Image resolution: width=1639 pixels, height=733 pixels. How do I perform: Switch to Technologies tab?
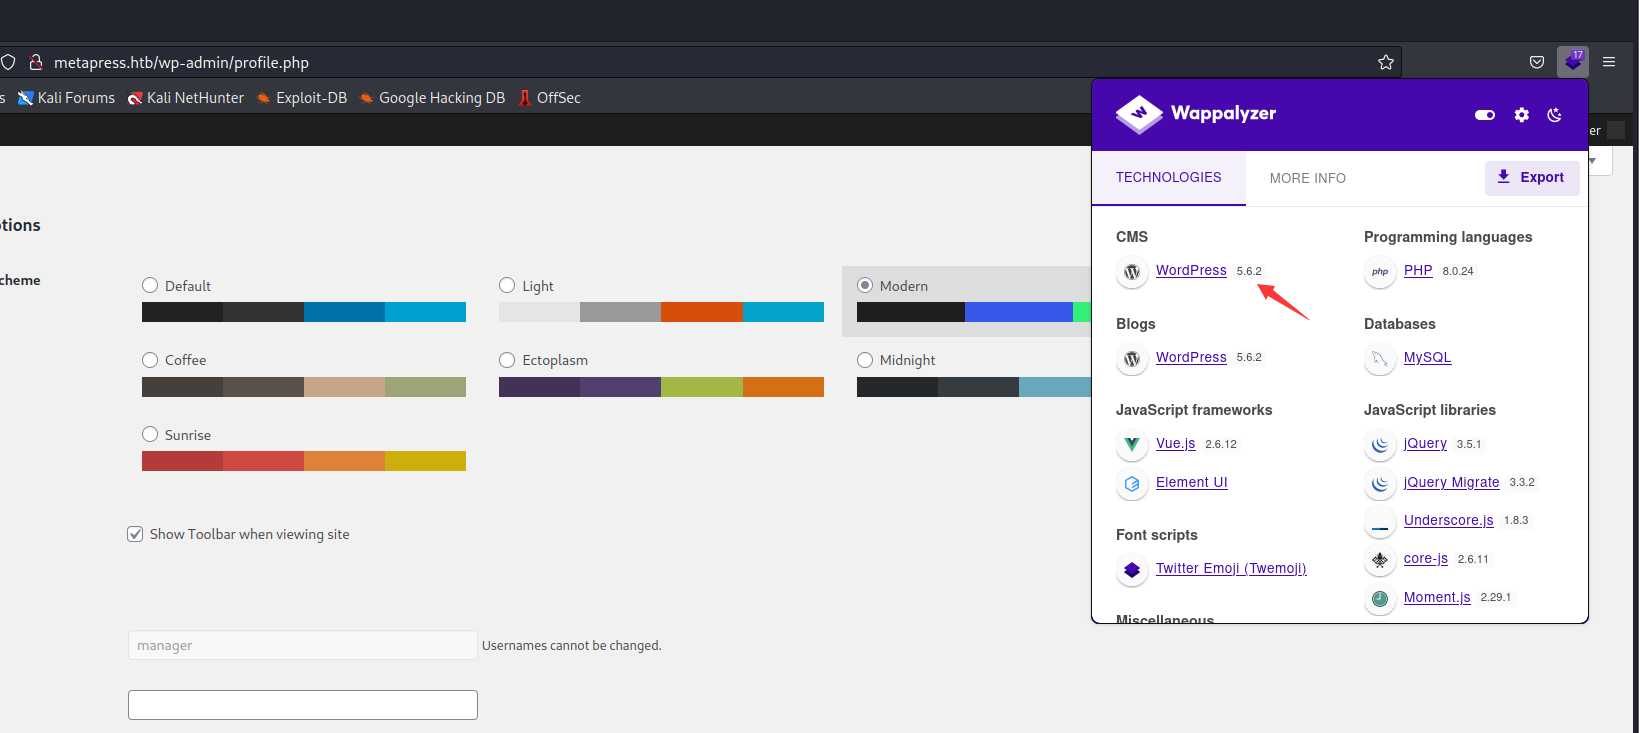click(1169, 178)
